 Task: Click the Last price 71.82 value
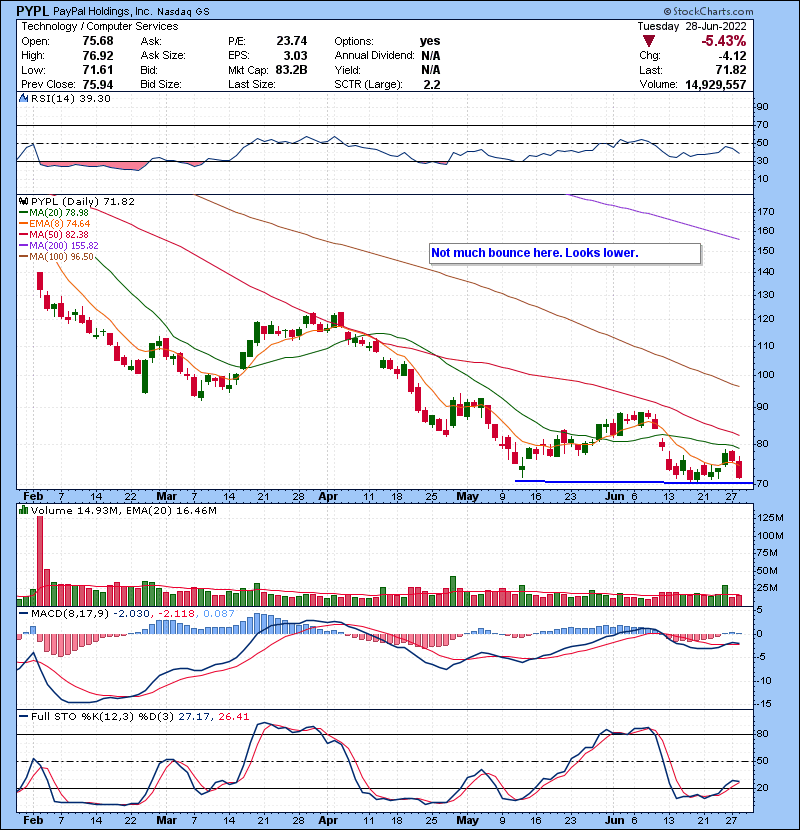pos(731,70)
